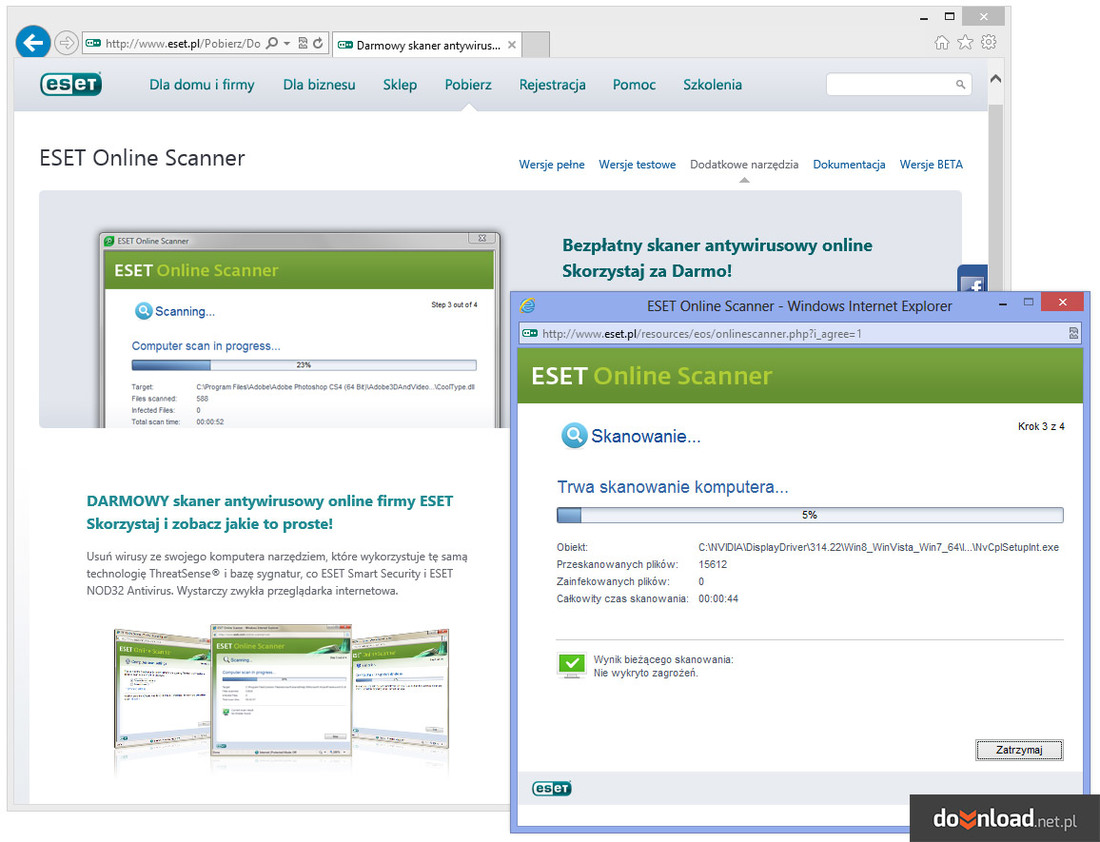This screenshot has width=1100, height=842.
Task: Open the Wersje pełne link
Action: tap(551, 165)
